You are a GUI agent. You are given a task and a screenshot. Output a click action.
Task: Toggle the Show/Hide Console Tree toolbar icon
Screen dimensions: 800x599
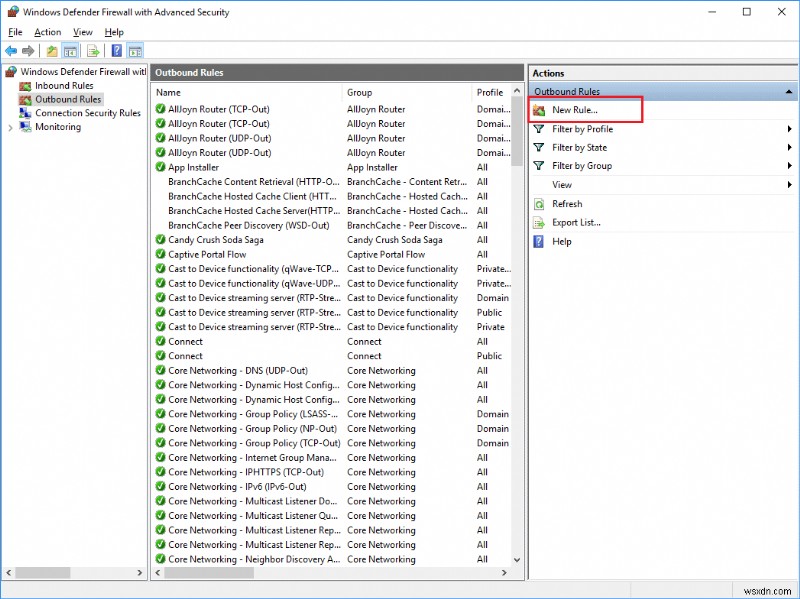(x=69, y=50)
